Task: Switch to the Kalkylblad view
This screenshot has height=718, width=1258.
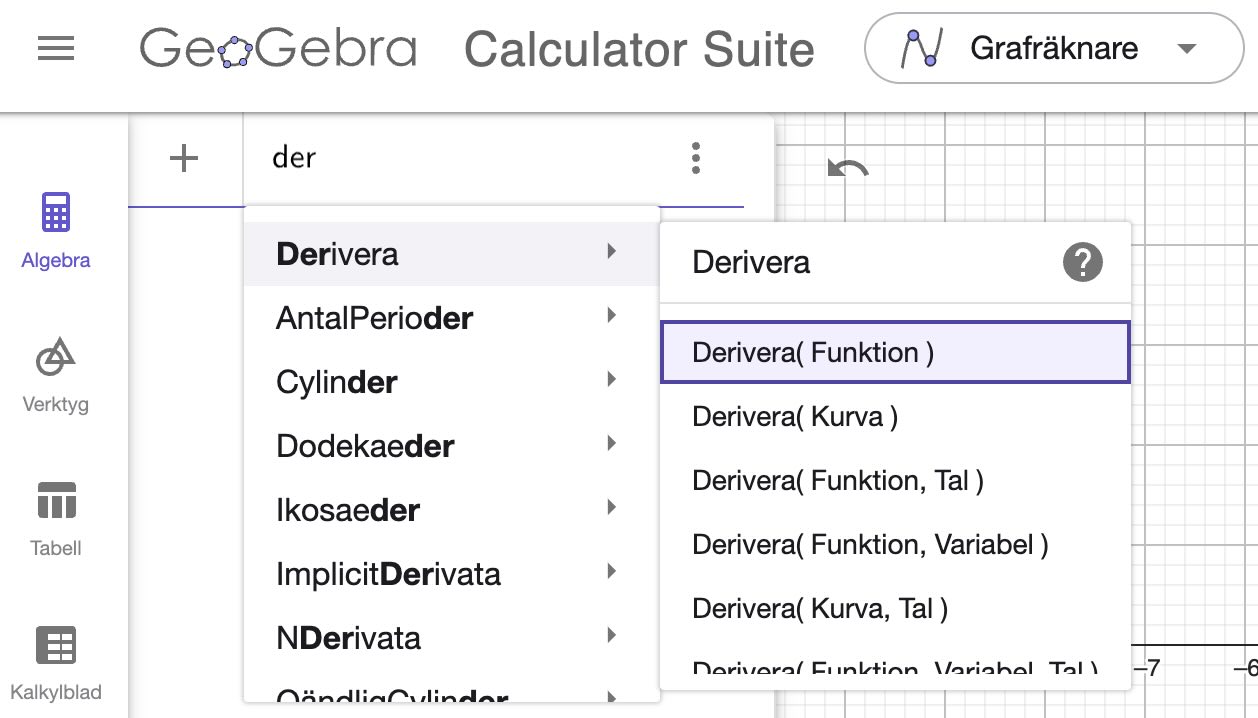Action: click(x=55, y=660)
